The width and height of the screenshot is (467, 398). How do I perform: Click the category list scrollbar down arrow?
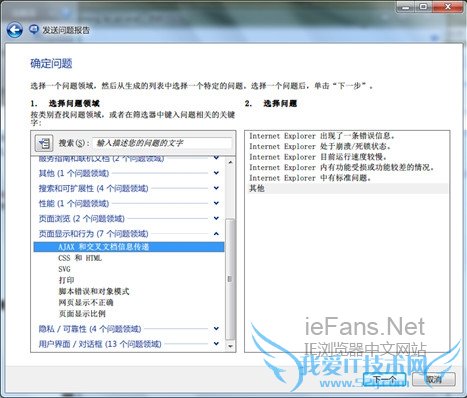coord(230,346)
